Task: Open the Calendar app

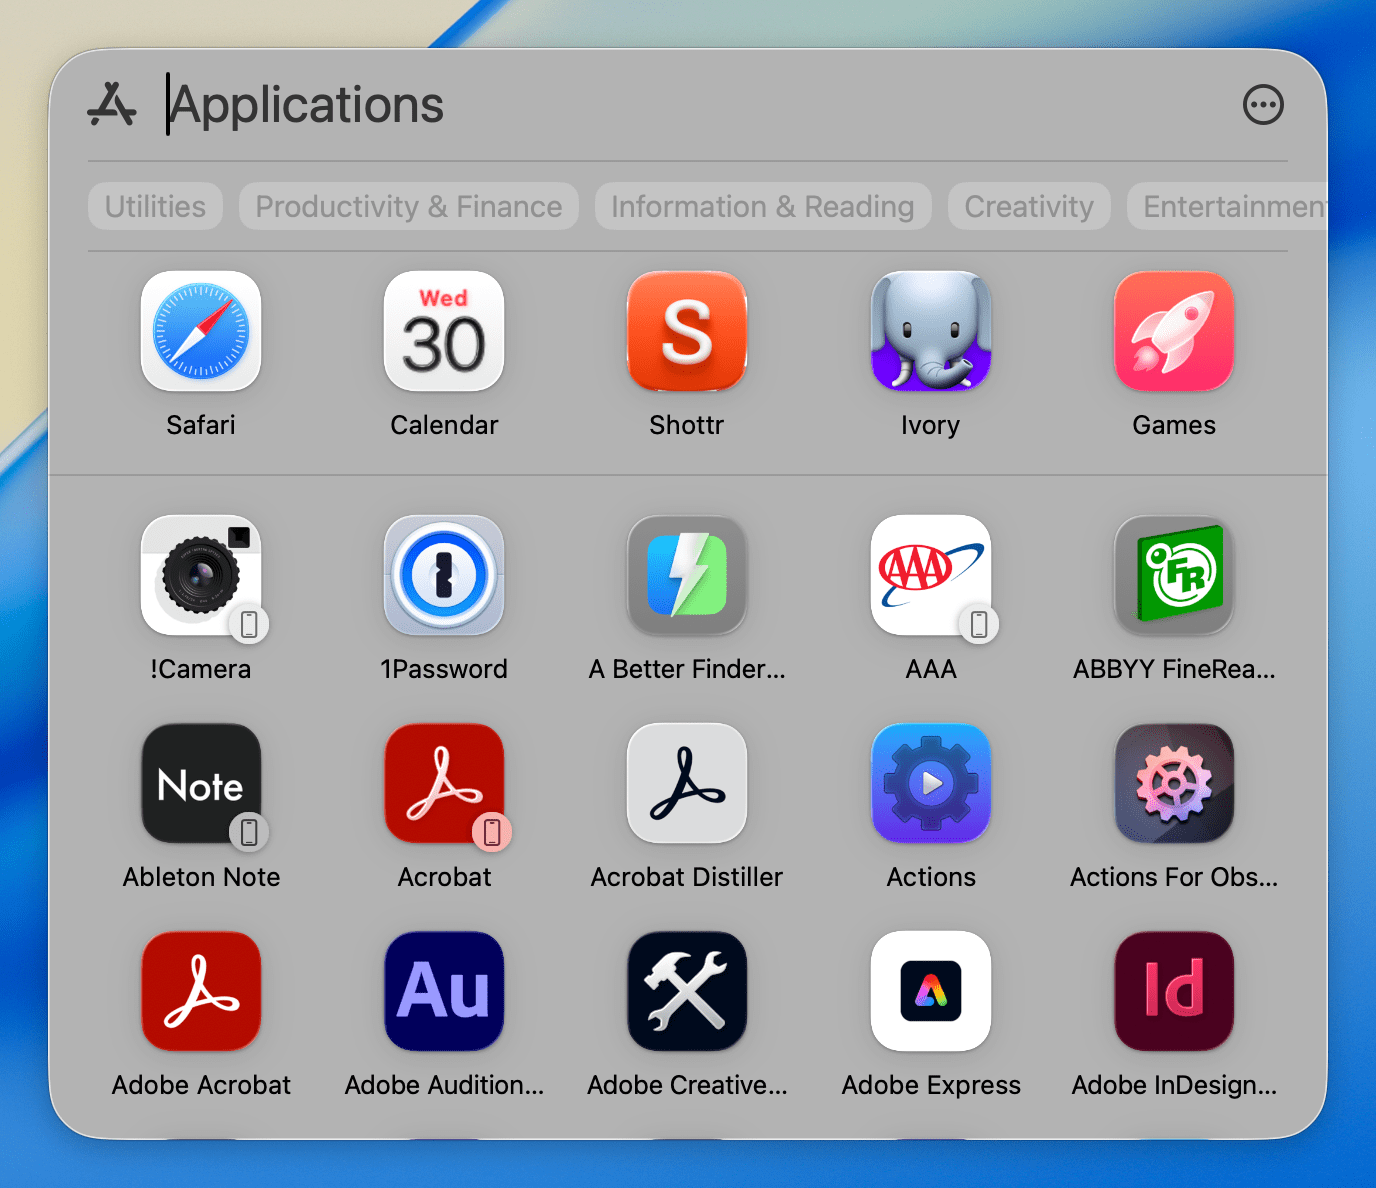Action: 444,331
